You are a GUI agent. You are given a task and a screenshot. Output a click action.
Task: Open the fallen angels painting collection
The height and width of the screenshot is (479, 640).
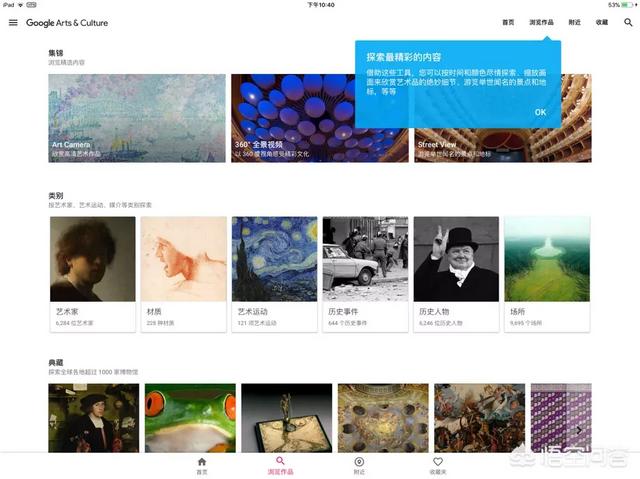[x=480, y=418]
